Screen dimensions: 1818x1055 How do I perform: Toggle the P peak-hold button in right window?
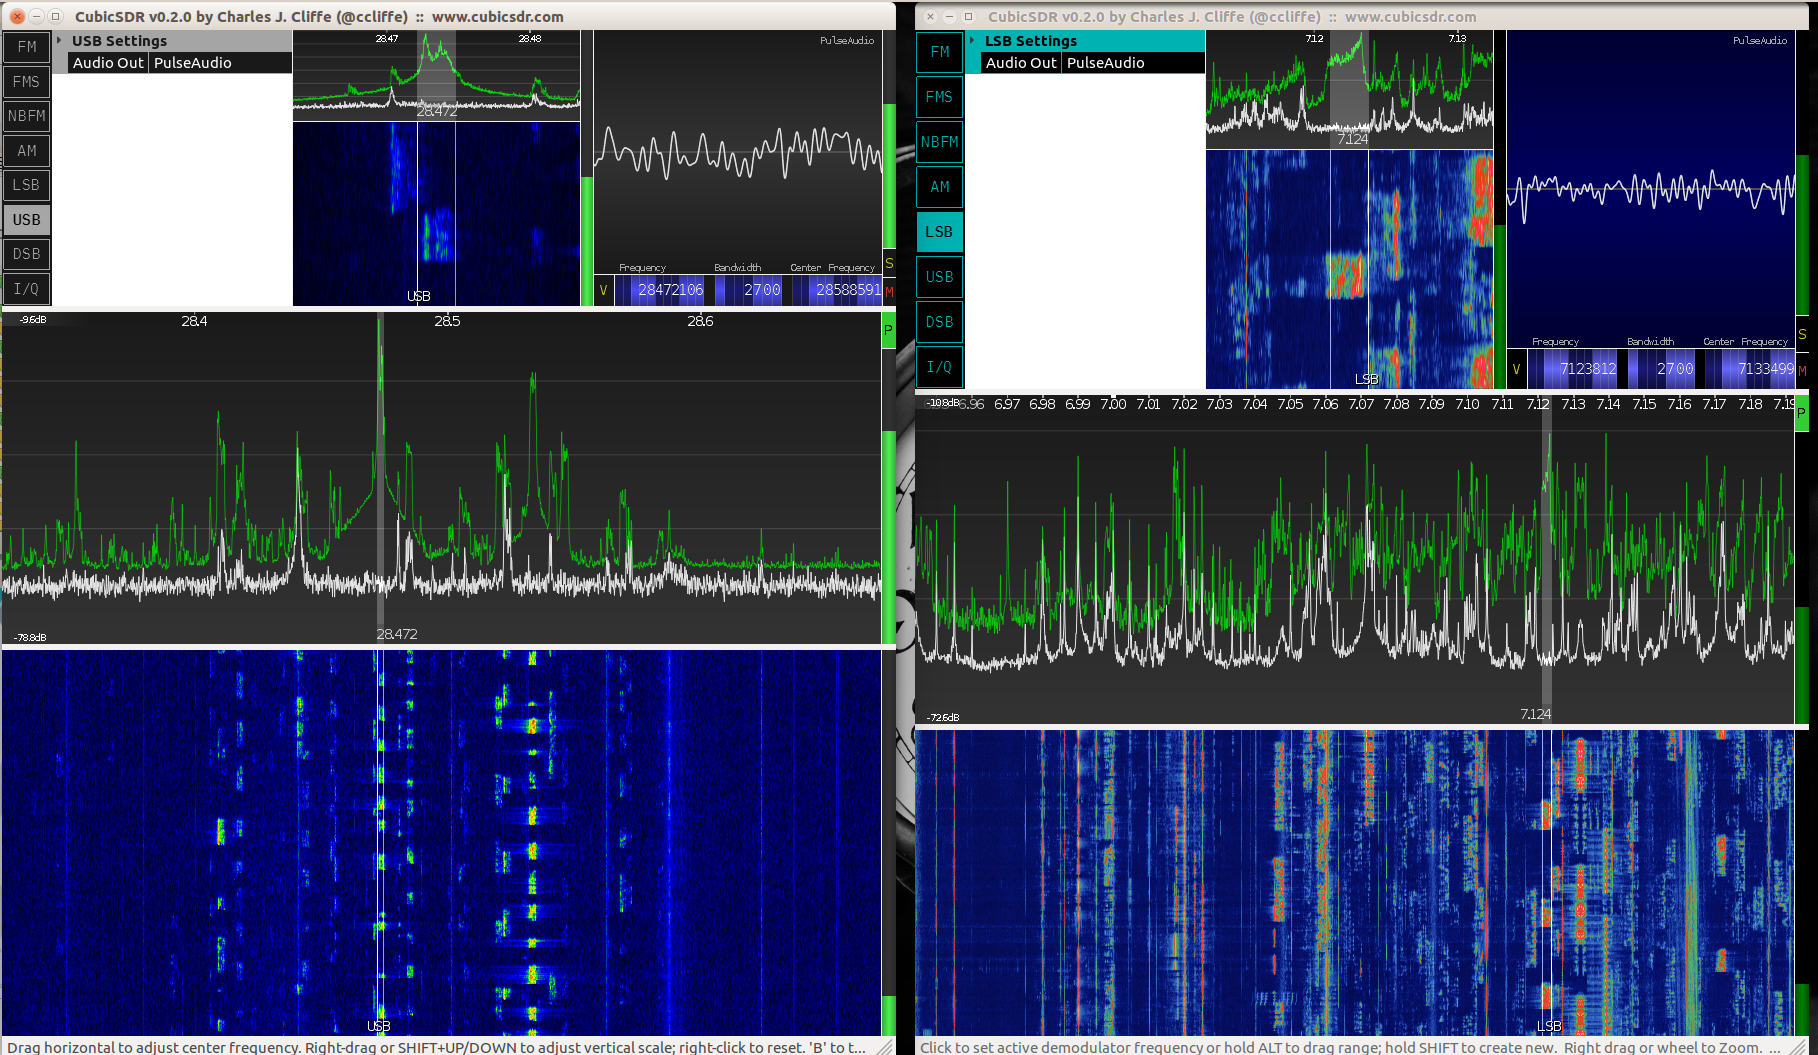tap(1802, 413)
